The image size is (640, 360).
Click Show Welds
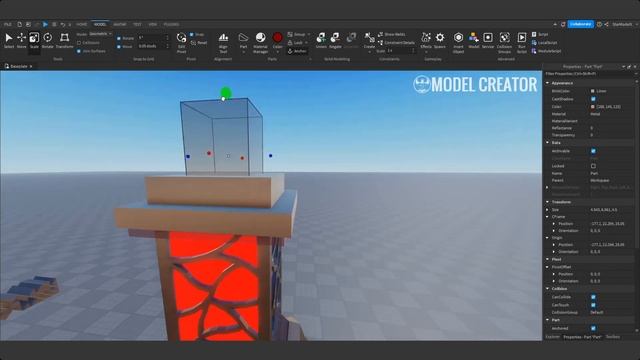coord(391,35)
